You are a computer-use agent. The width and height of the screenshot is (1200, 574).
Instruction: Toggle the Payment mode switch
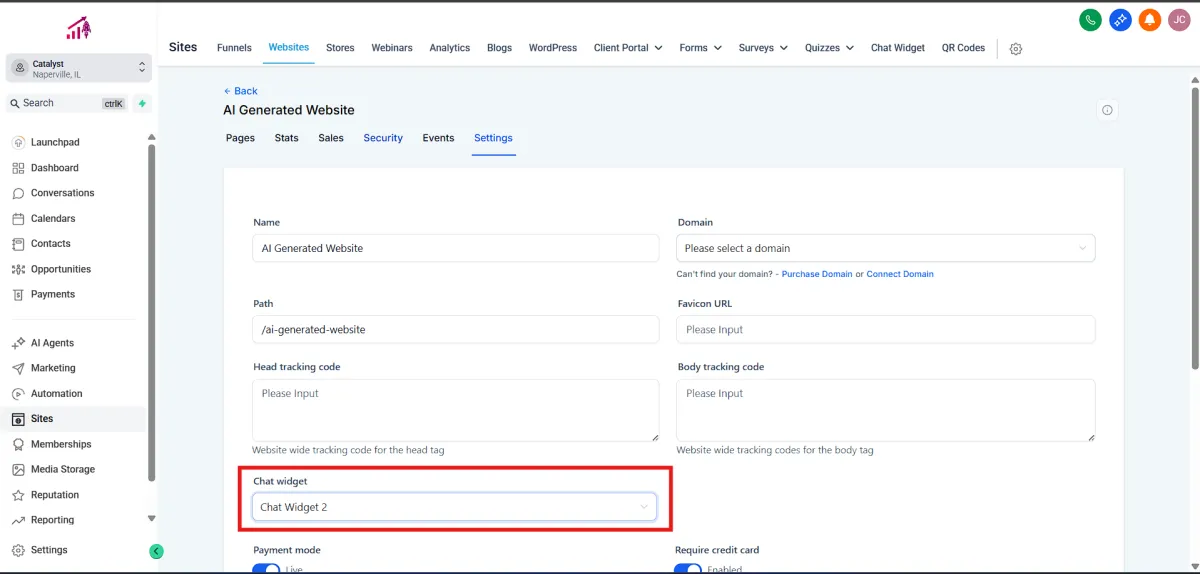click(266, 568)
